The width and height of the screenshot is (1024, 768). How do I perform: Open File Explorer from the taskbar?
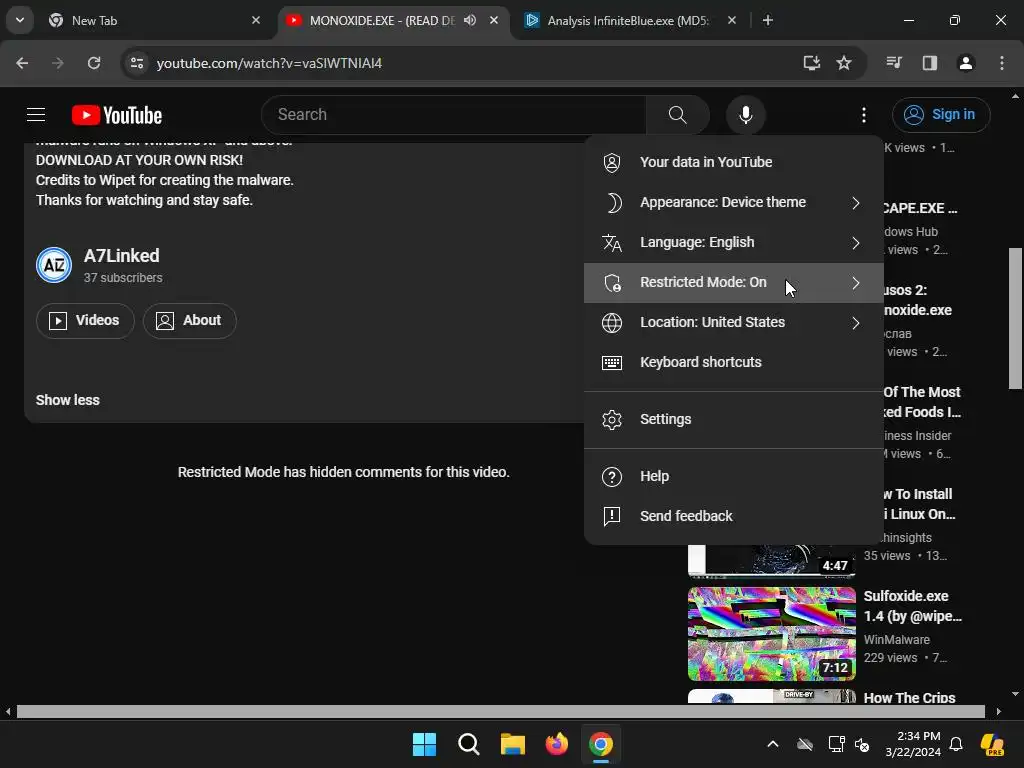[x=513, y=744]
